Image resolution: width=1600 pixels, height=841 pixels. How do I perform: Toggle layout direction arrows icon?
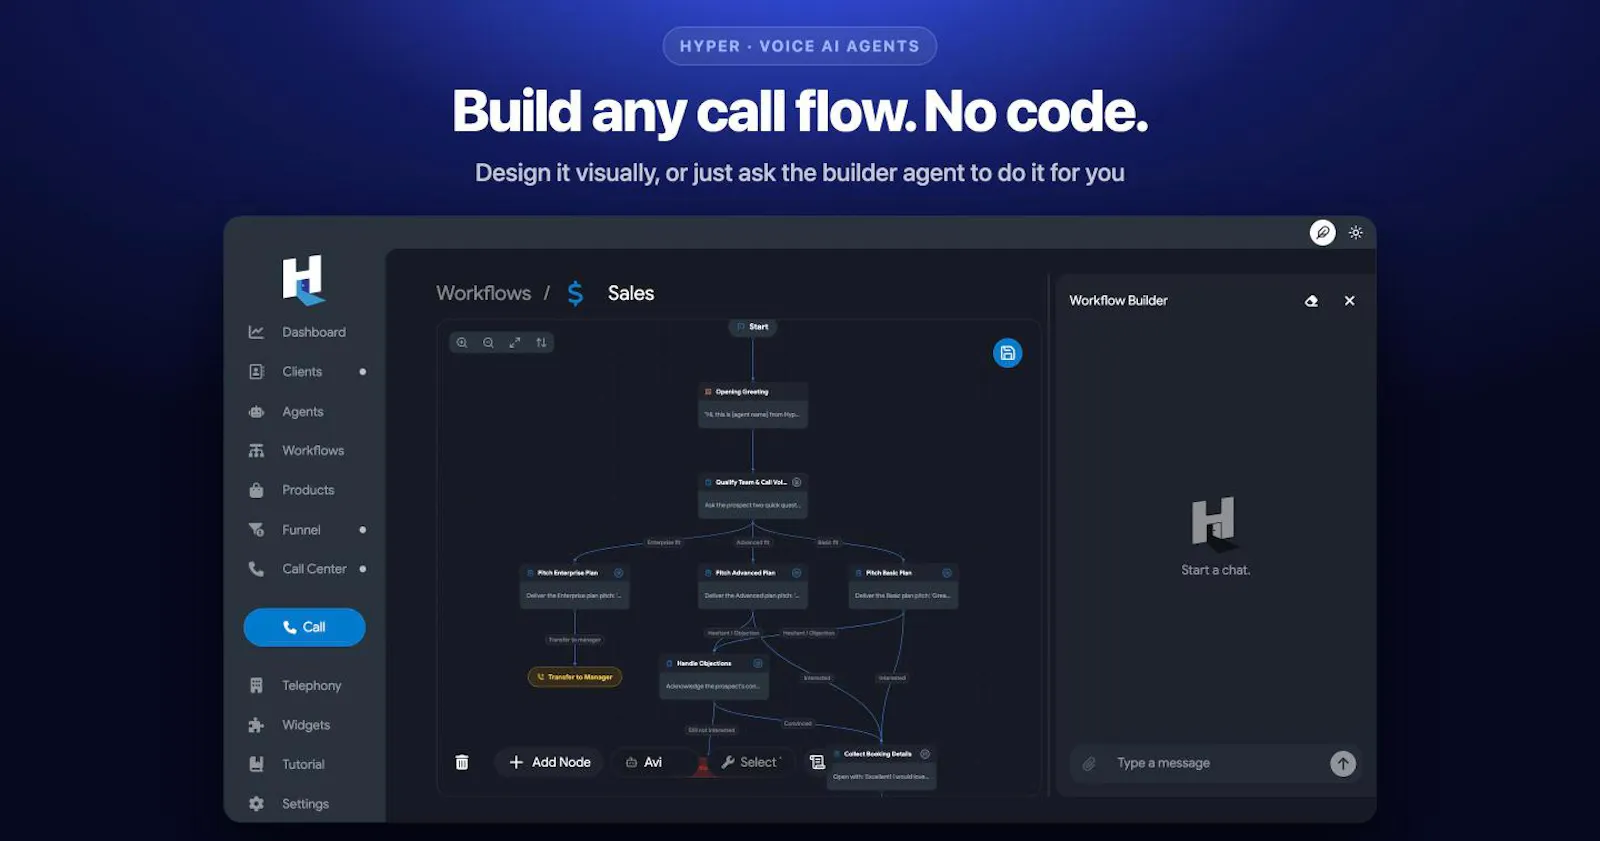541,343
